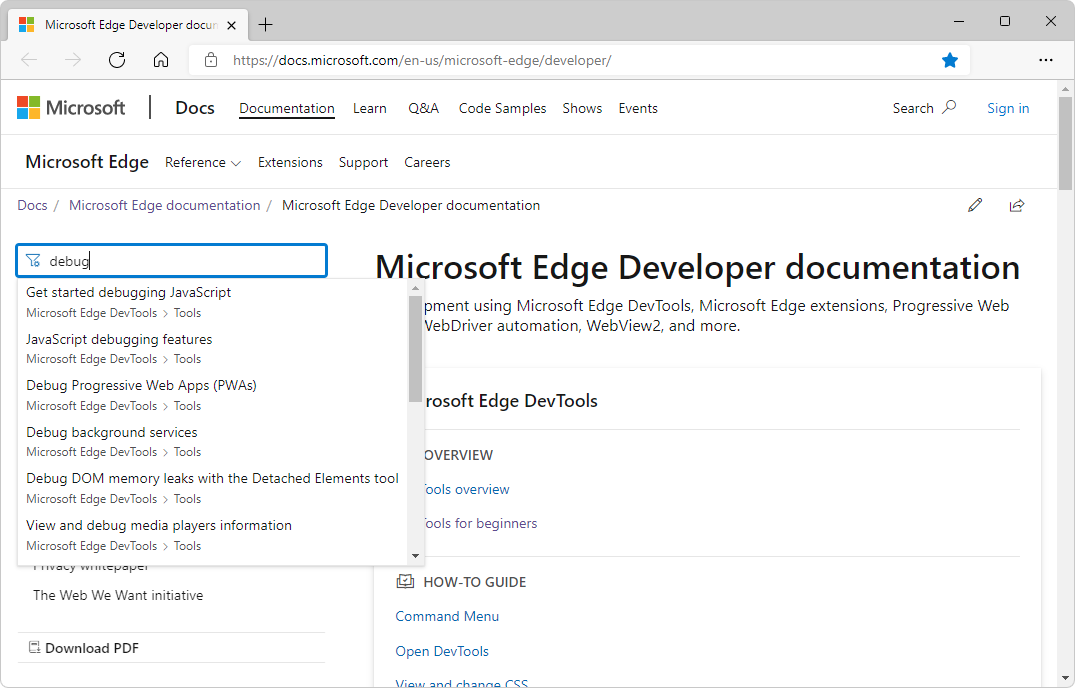Click the pencil Edit page icon
The image size is (1075, 688).
tap(975, 205)
